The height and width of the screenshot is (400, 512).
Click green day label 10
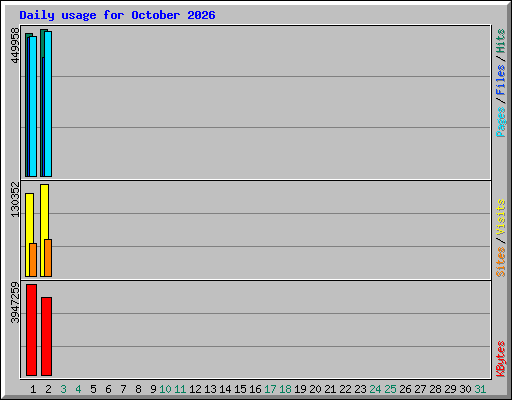click(x=165, y=389)
